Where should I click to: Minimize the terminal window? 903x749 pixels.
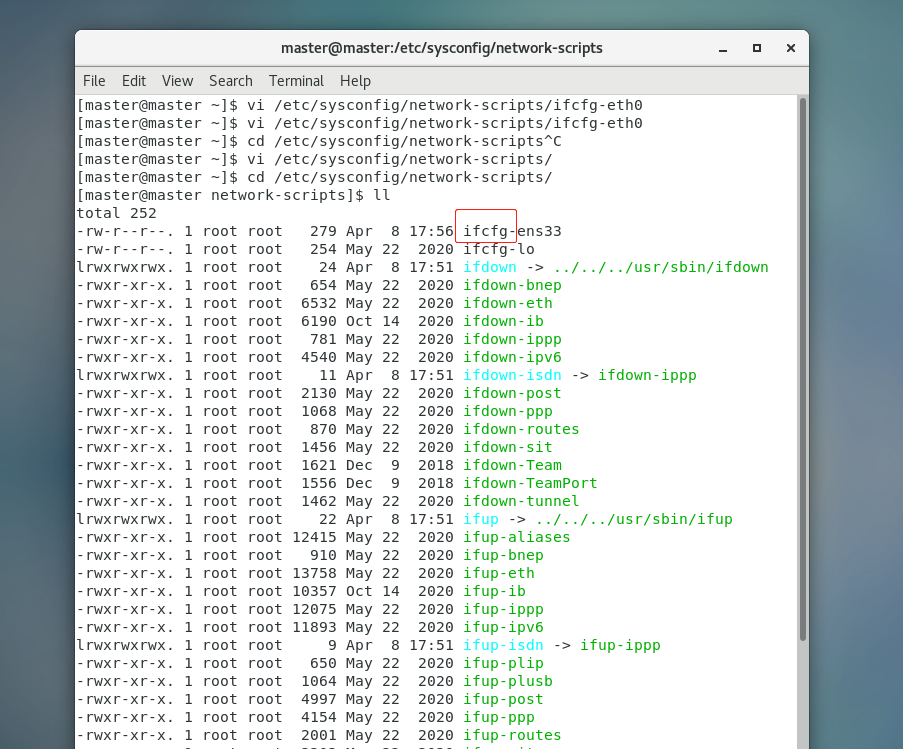[x=723, y=48]
